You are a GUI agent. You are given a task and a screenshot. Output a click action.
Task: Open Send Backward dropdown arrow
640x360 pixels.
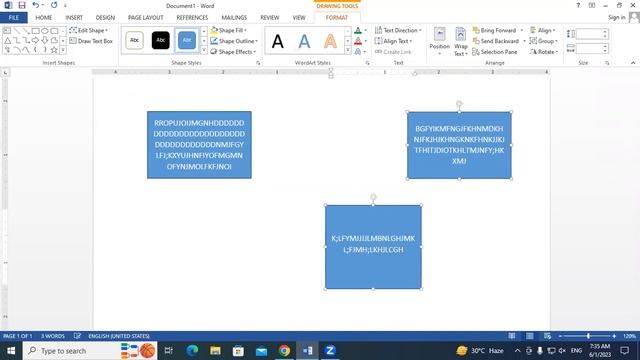coord(524,41)
